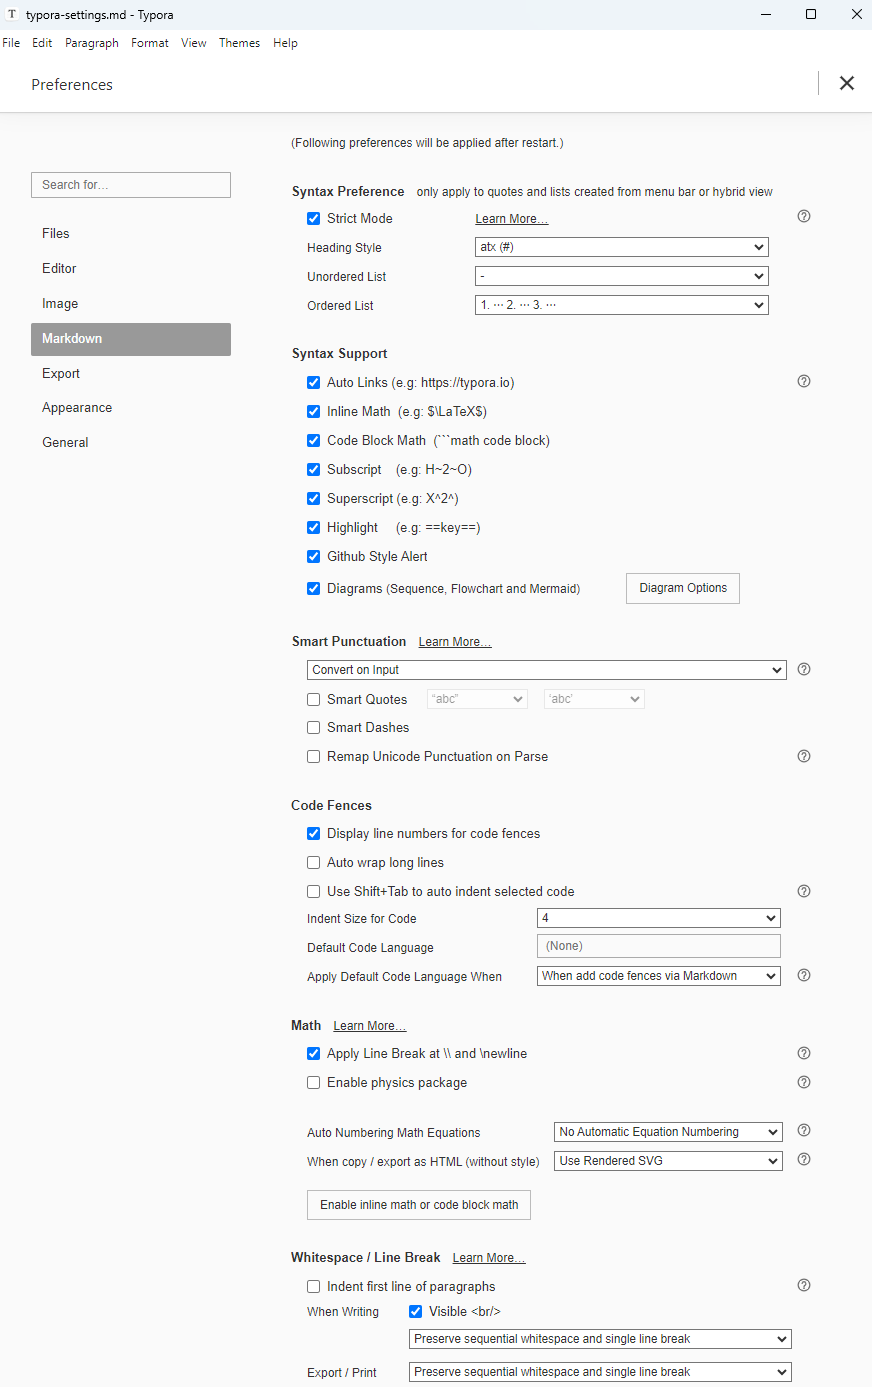872x1387 pixels.
Task: Open Export / Print whitespace dropdown
Action: click(600, 1372)
